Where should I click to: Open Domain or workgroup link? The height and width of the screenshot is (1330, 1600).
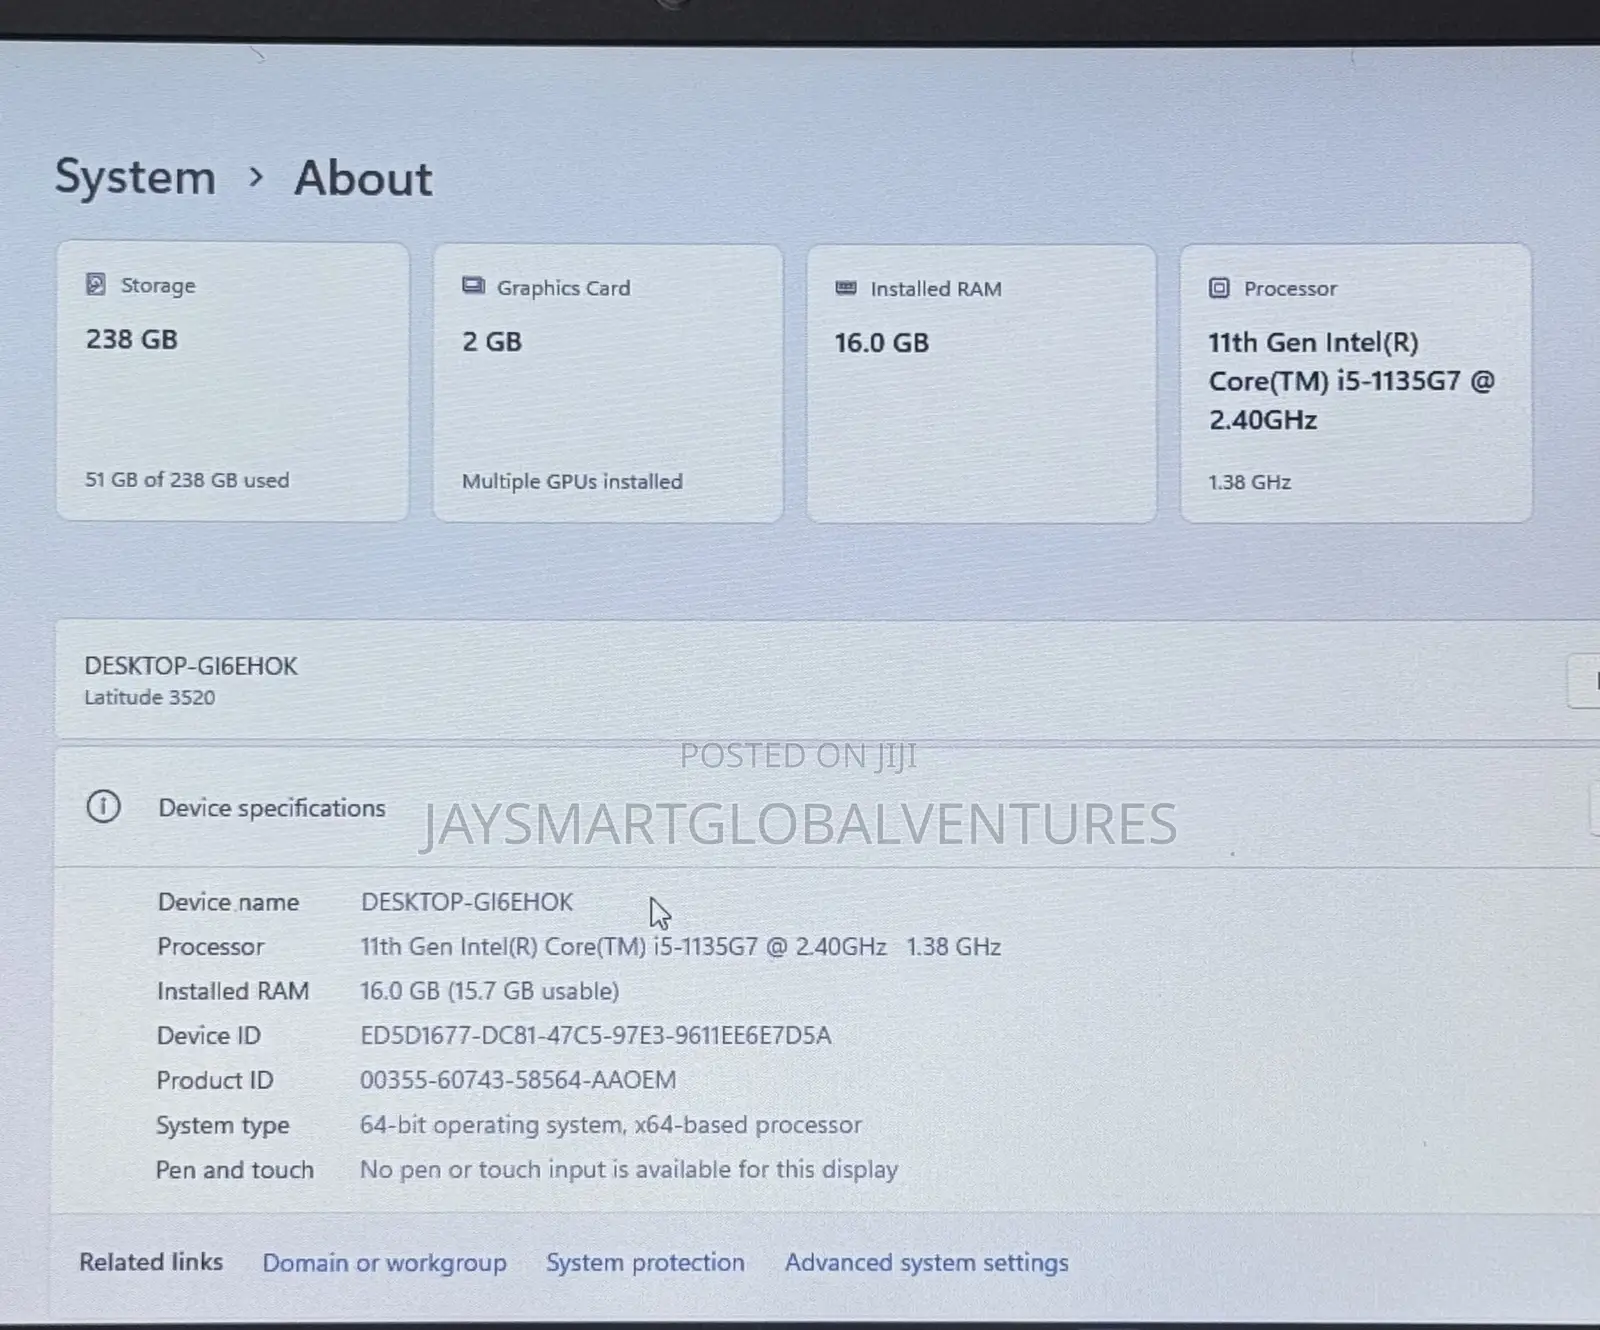click(384, 1263)
